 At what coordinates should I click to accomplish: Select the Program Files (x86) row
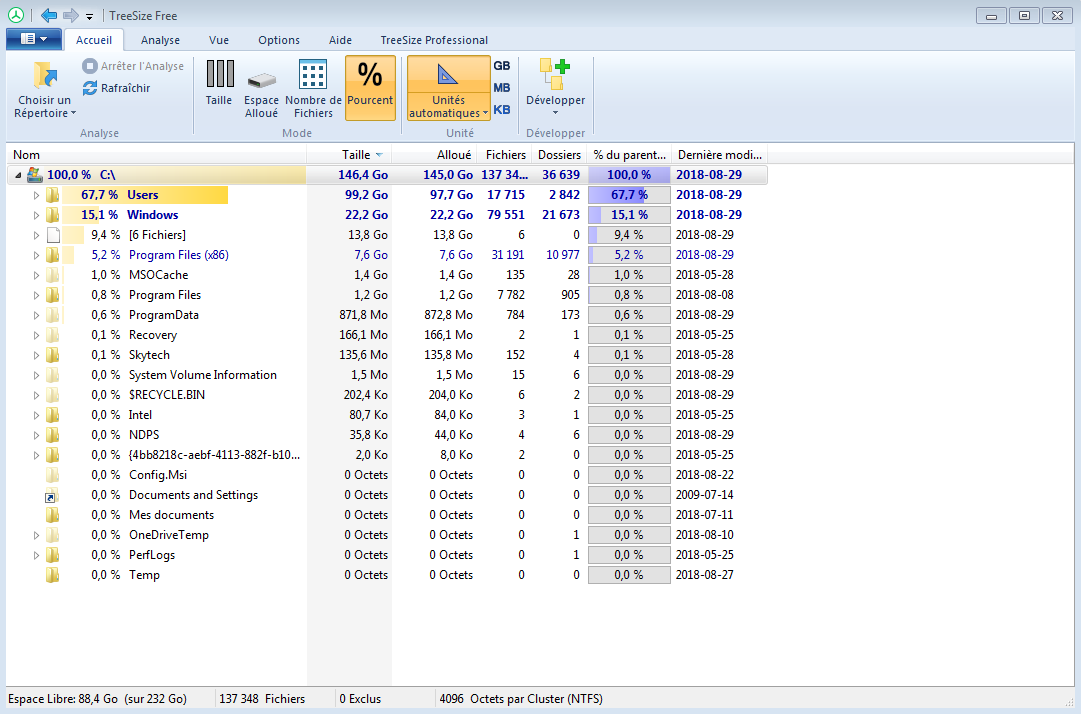[178, 255]
